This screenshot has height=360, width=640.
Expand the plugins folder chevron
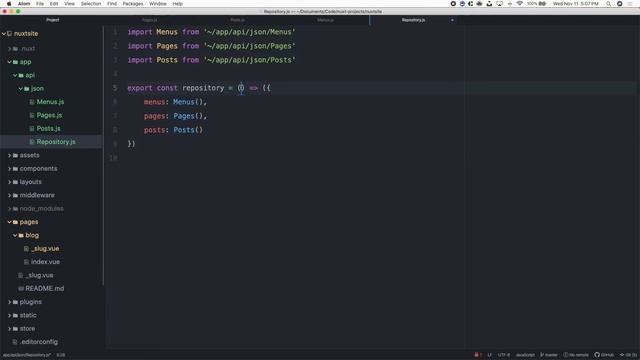point(9,302)
